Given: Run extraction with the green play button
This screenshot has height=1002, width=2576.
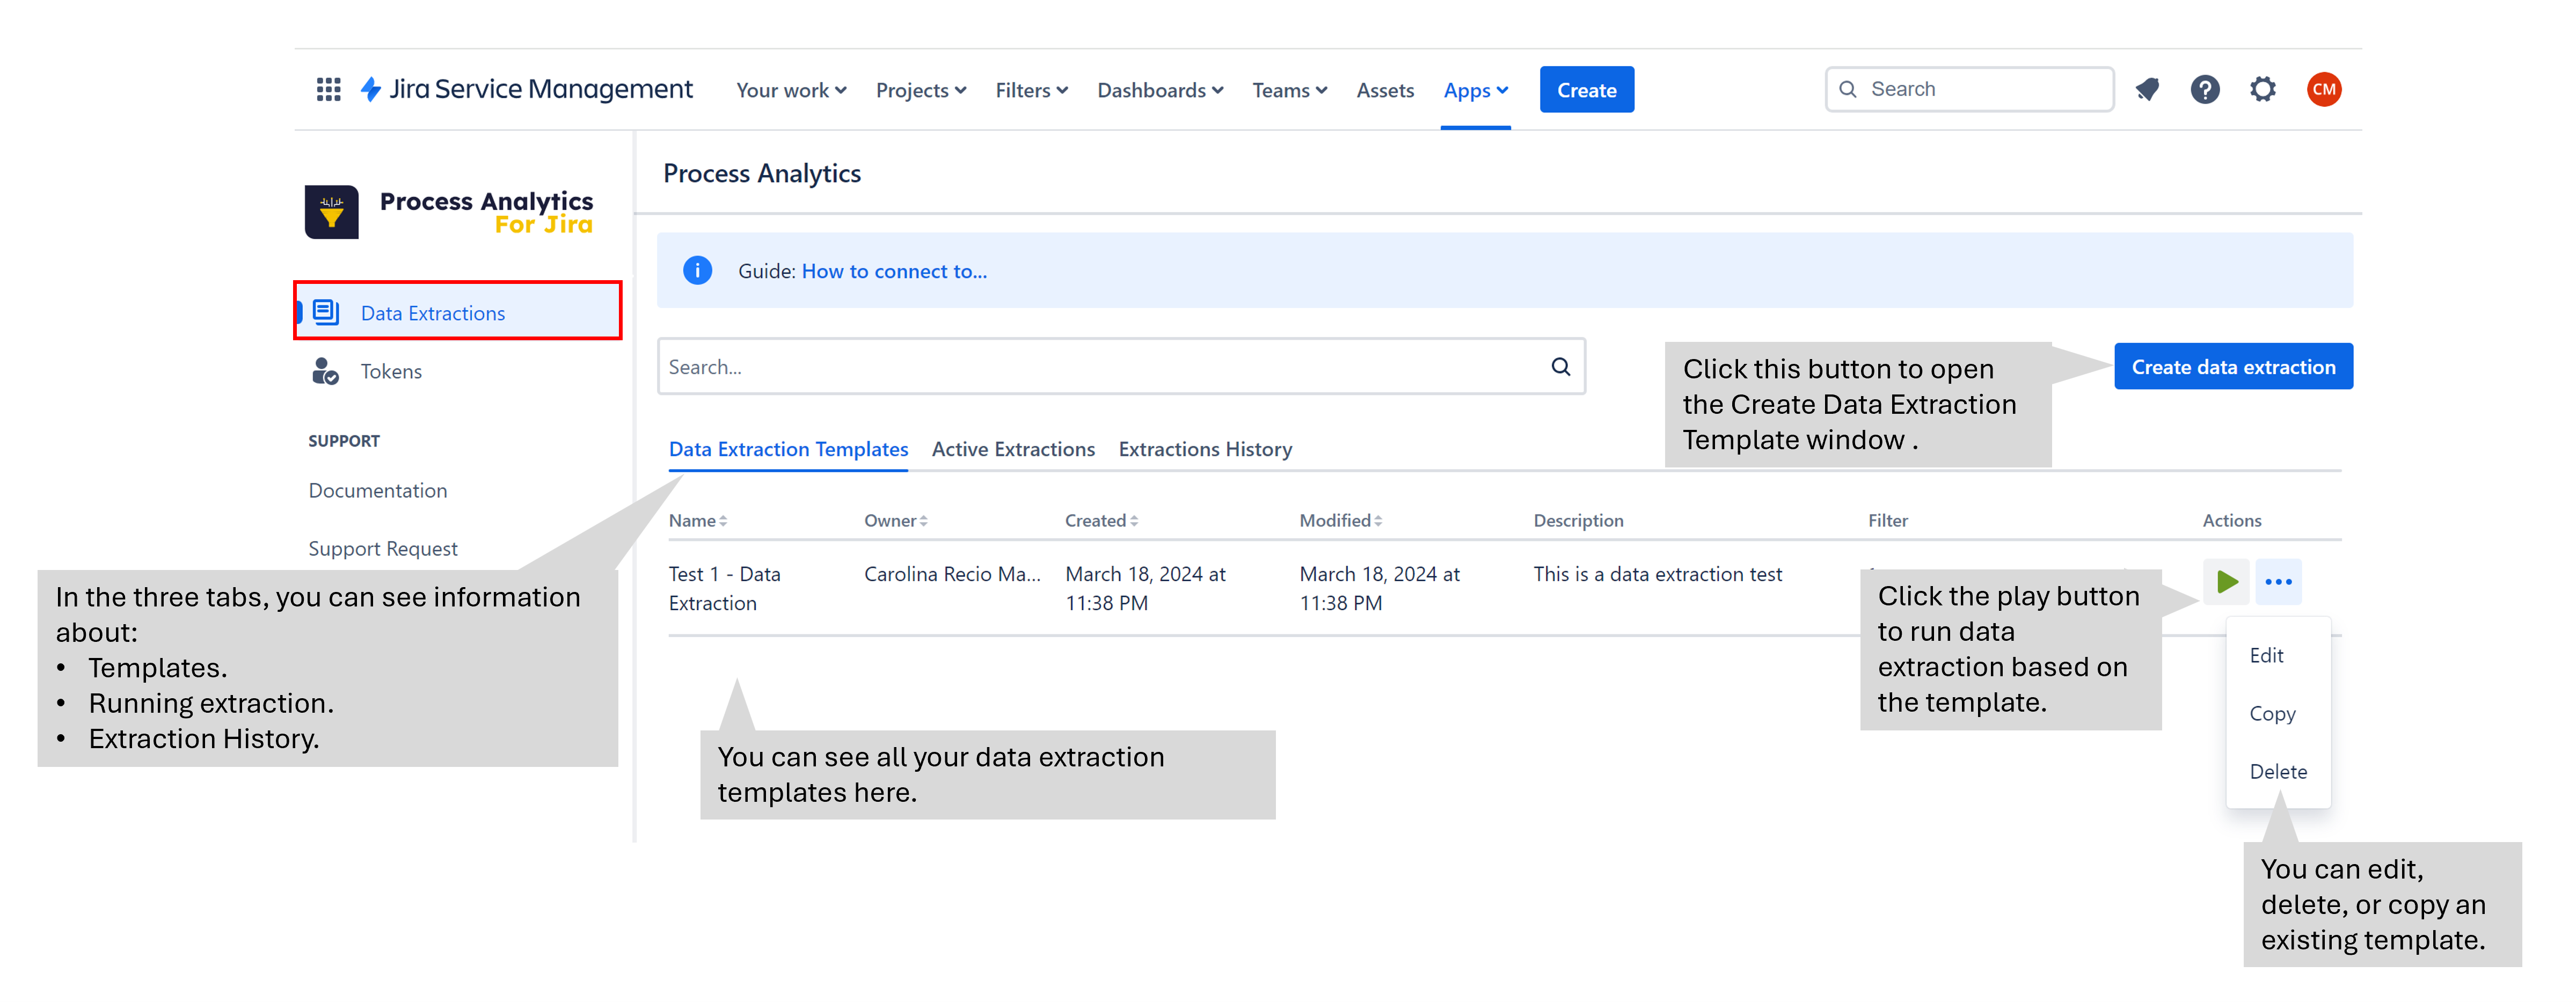Looking at the screenshot, I should click(2226, 582).
